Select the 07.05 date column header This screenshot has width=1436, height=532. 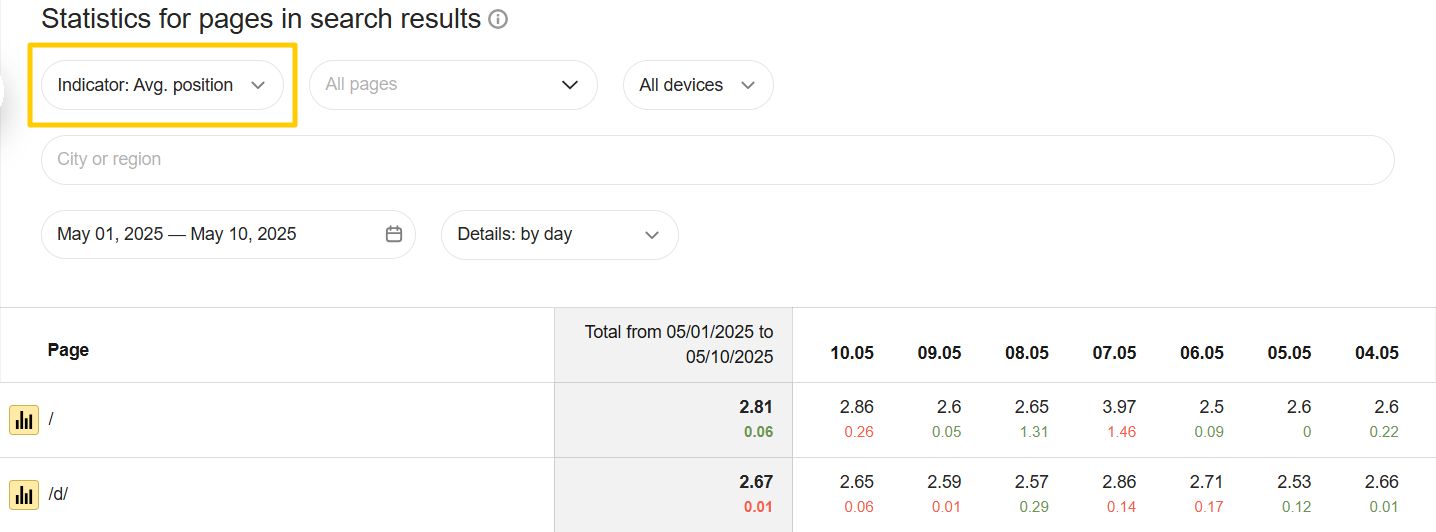coord(1114,353)
